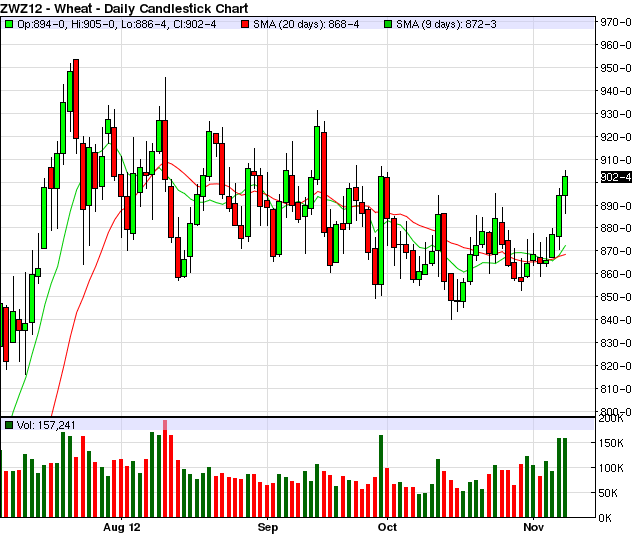Click the 970-0 price axis label
This screenshot has width=640, height=536.
[x=616, y=22]
